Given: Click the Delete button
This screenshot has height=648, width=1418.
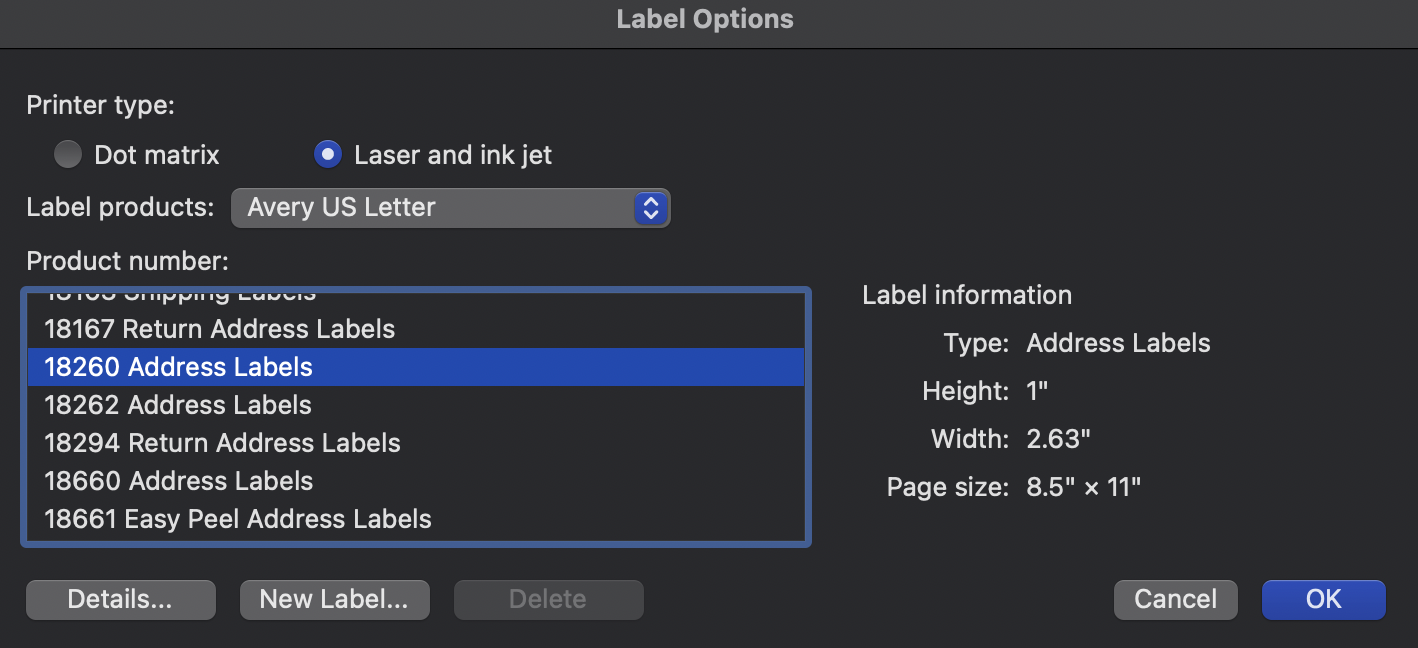Looking at the screenshot, I should [x=548, y=599].
